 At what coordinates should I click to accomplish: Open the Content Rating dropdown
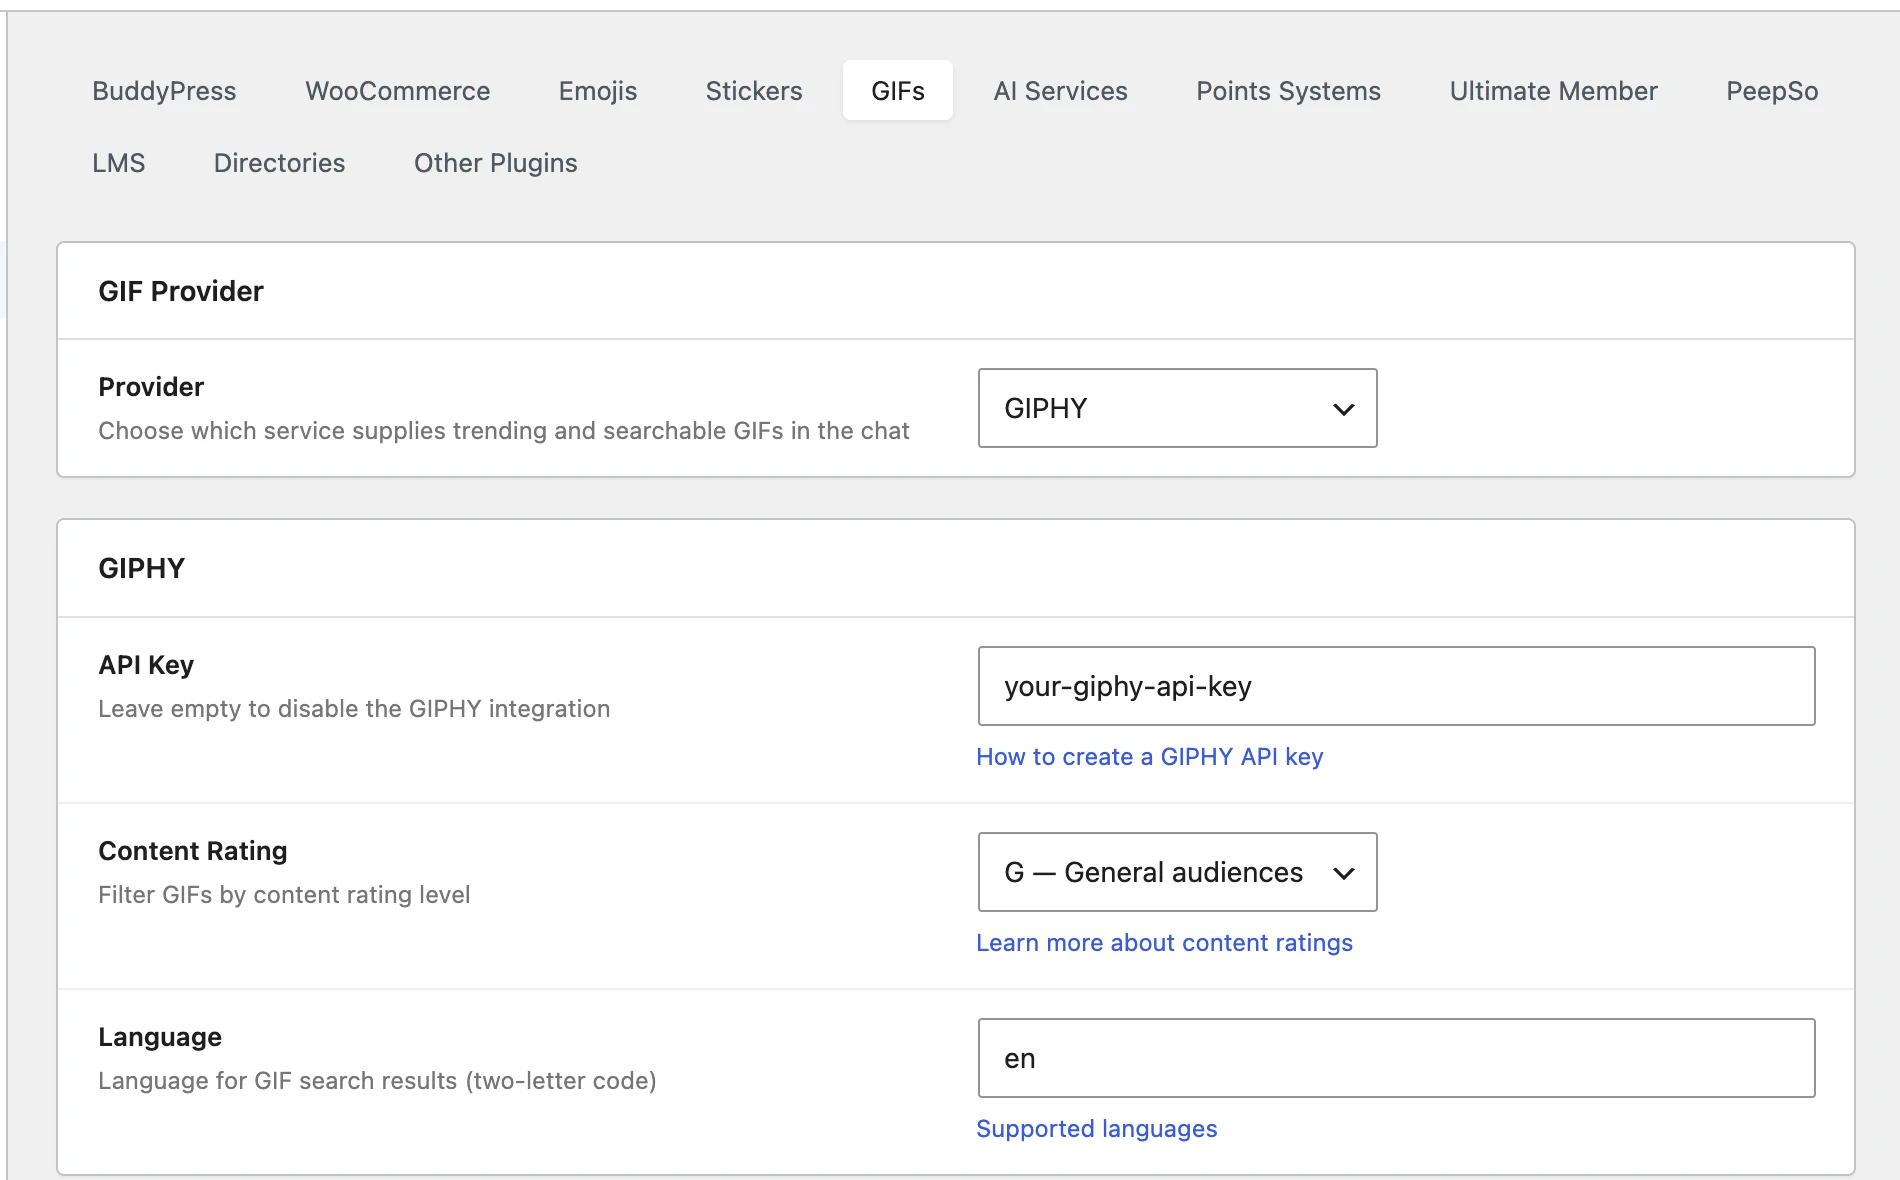pos(1177,872)
